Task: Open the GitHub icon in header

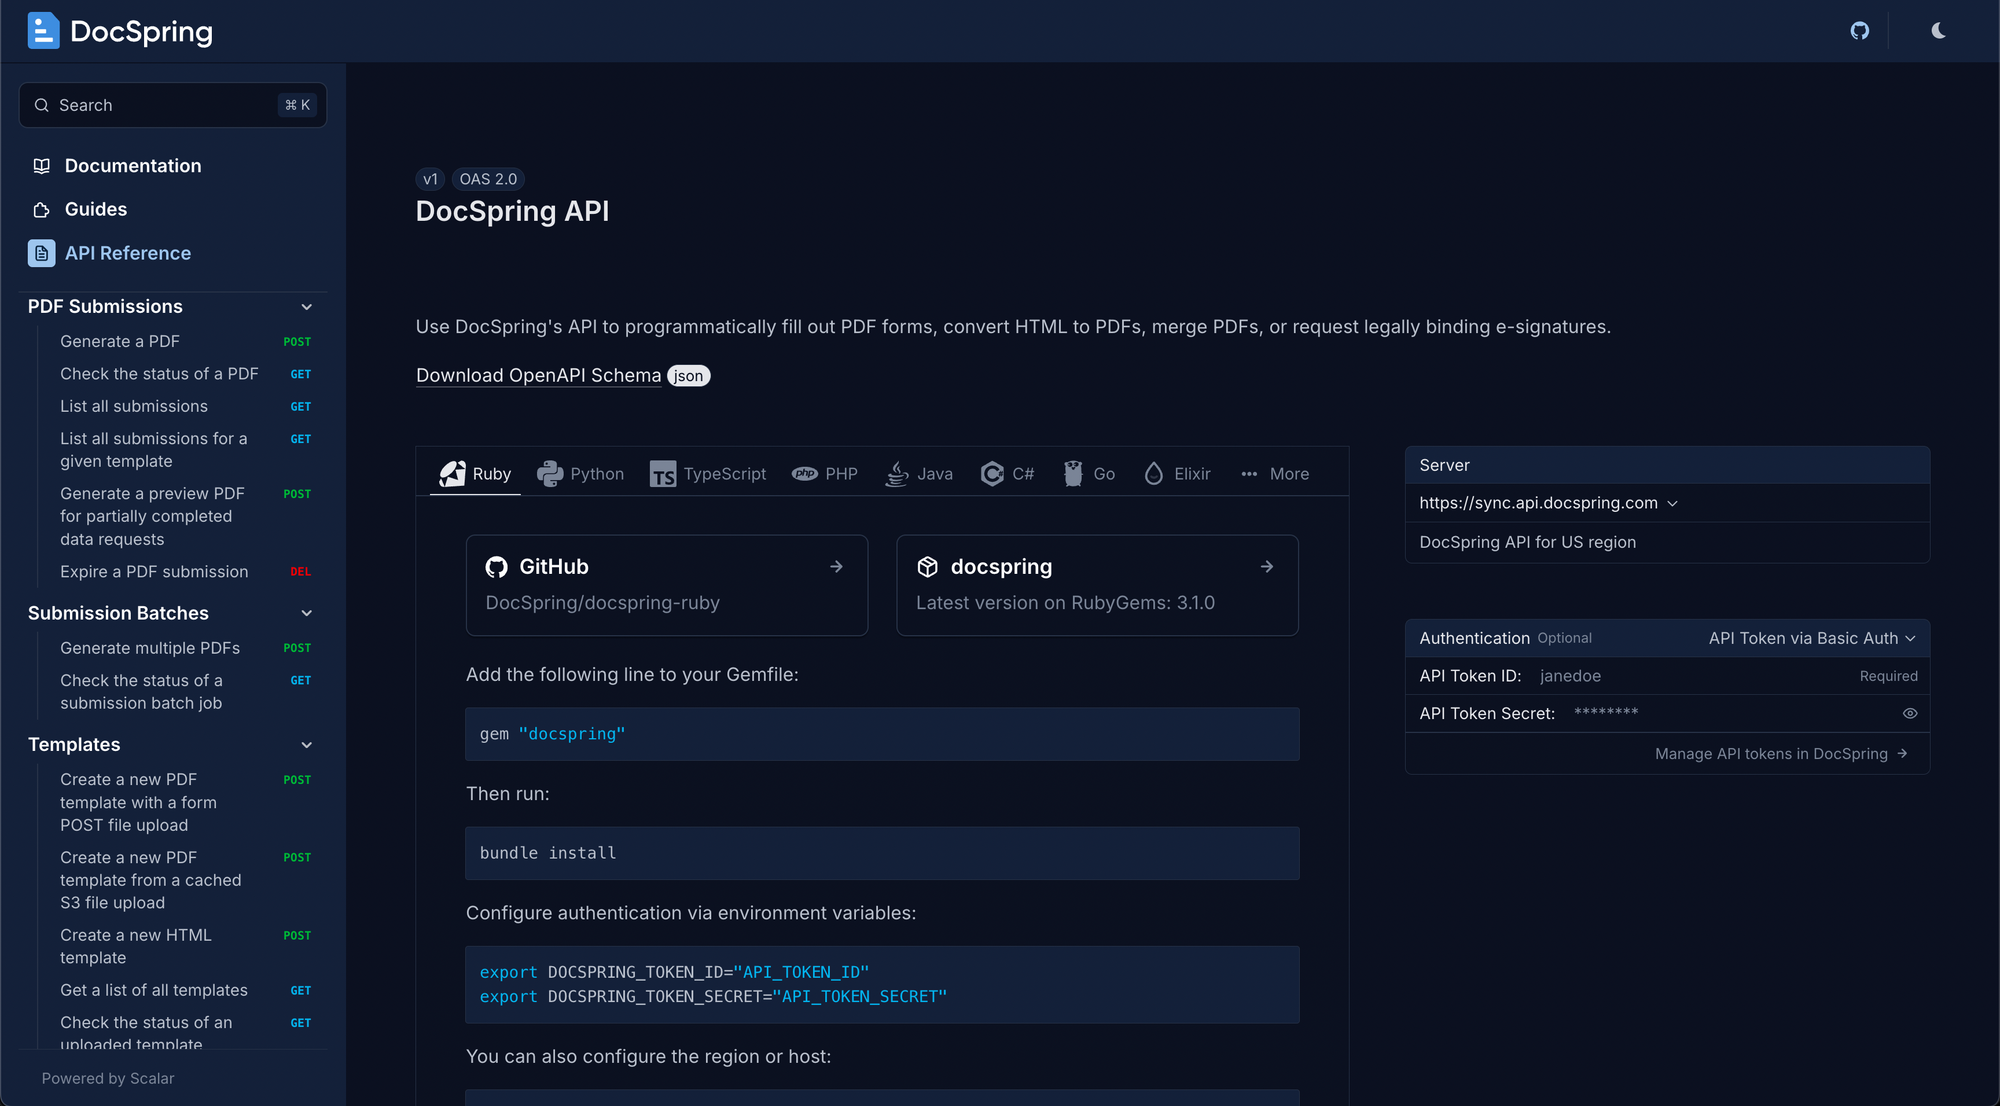Action: [1859, 31]
